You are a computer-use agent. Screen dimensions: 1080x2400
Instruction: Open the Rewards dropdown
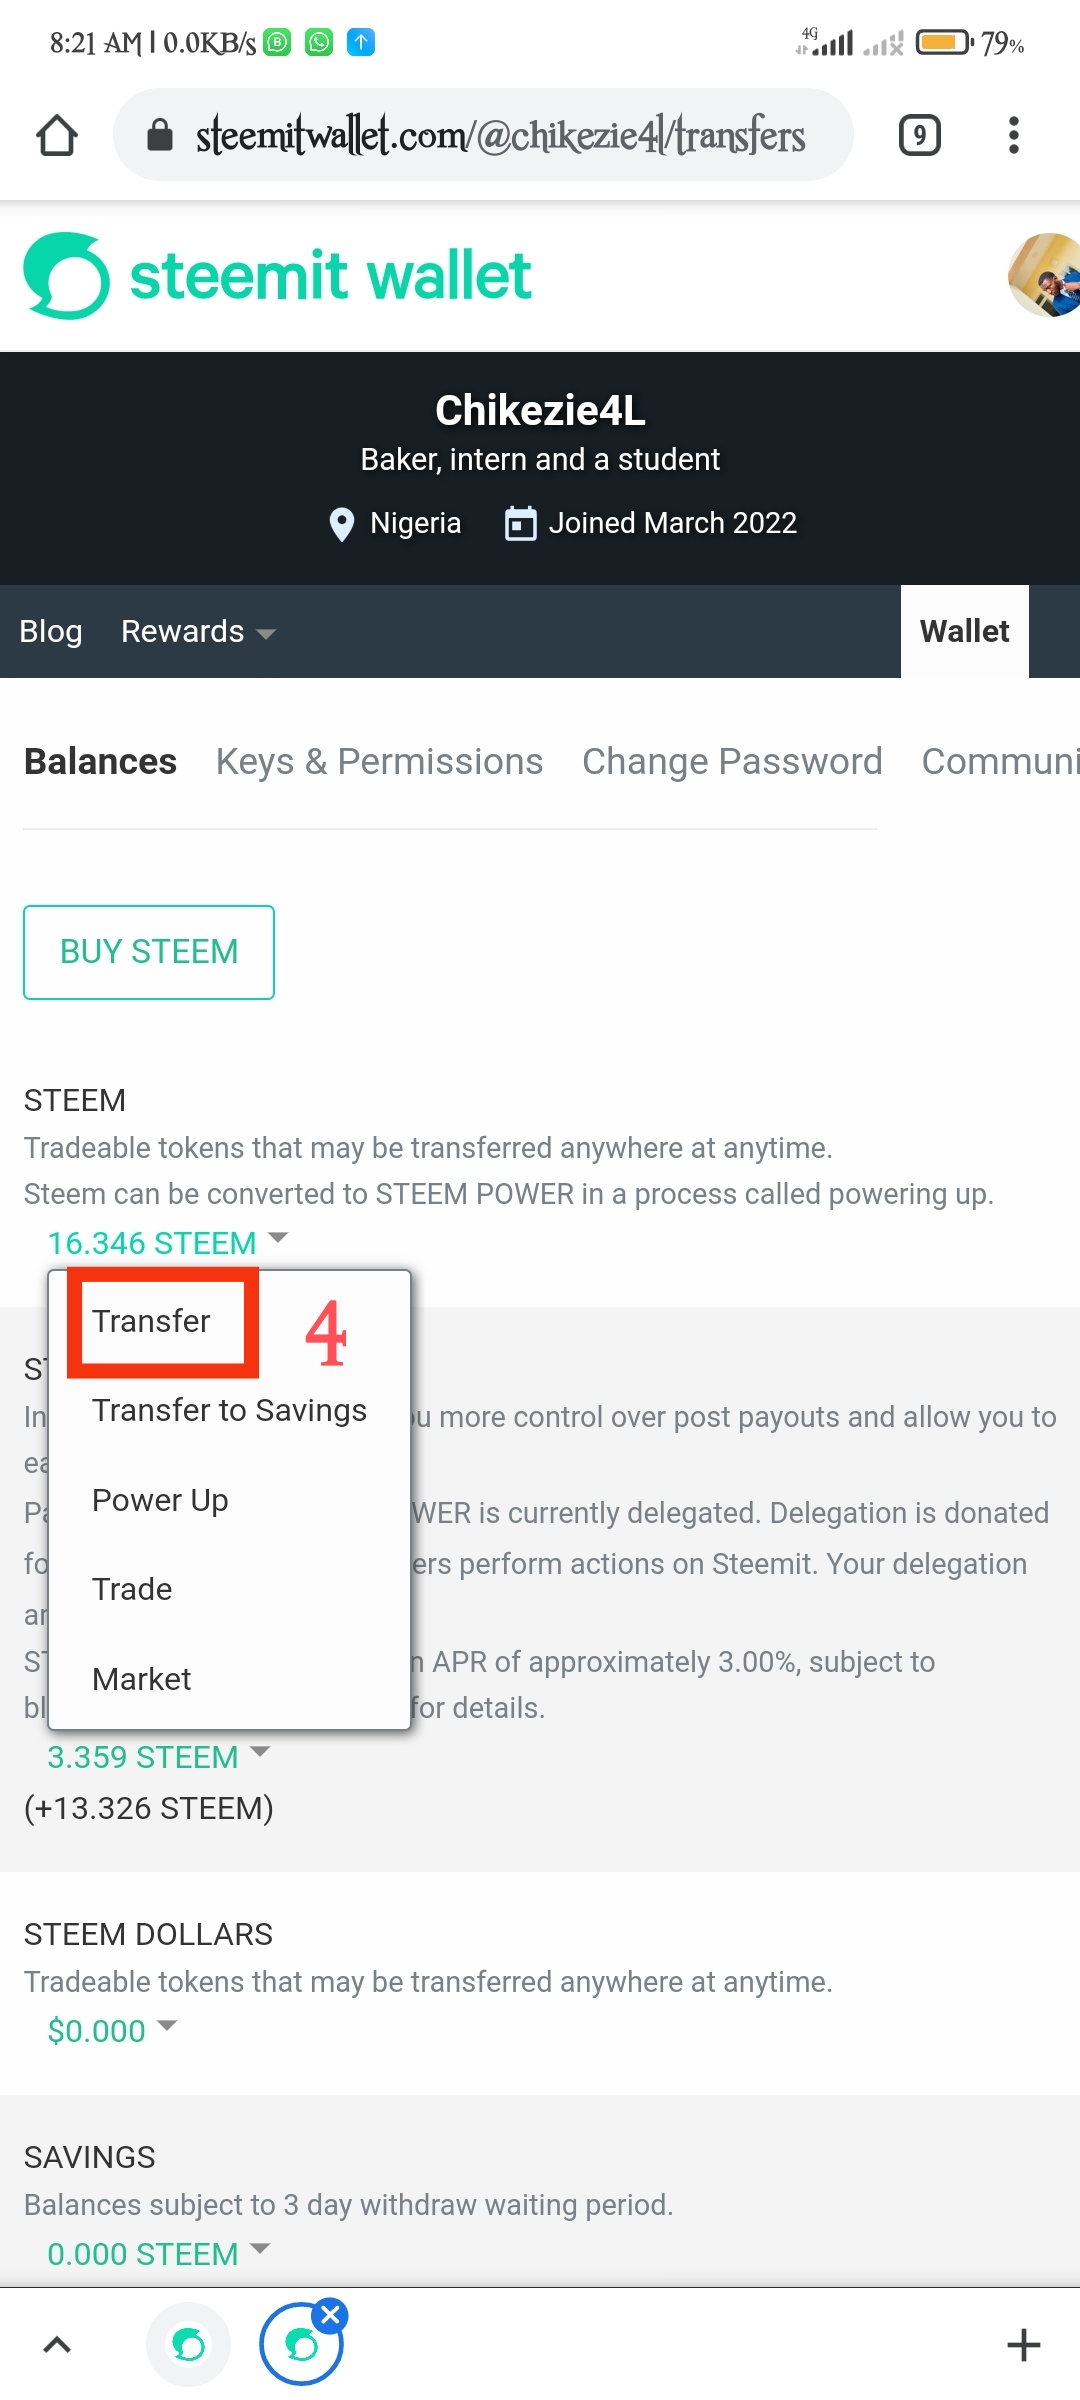[x=197, y=632]
